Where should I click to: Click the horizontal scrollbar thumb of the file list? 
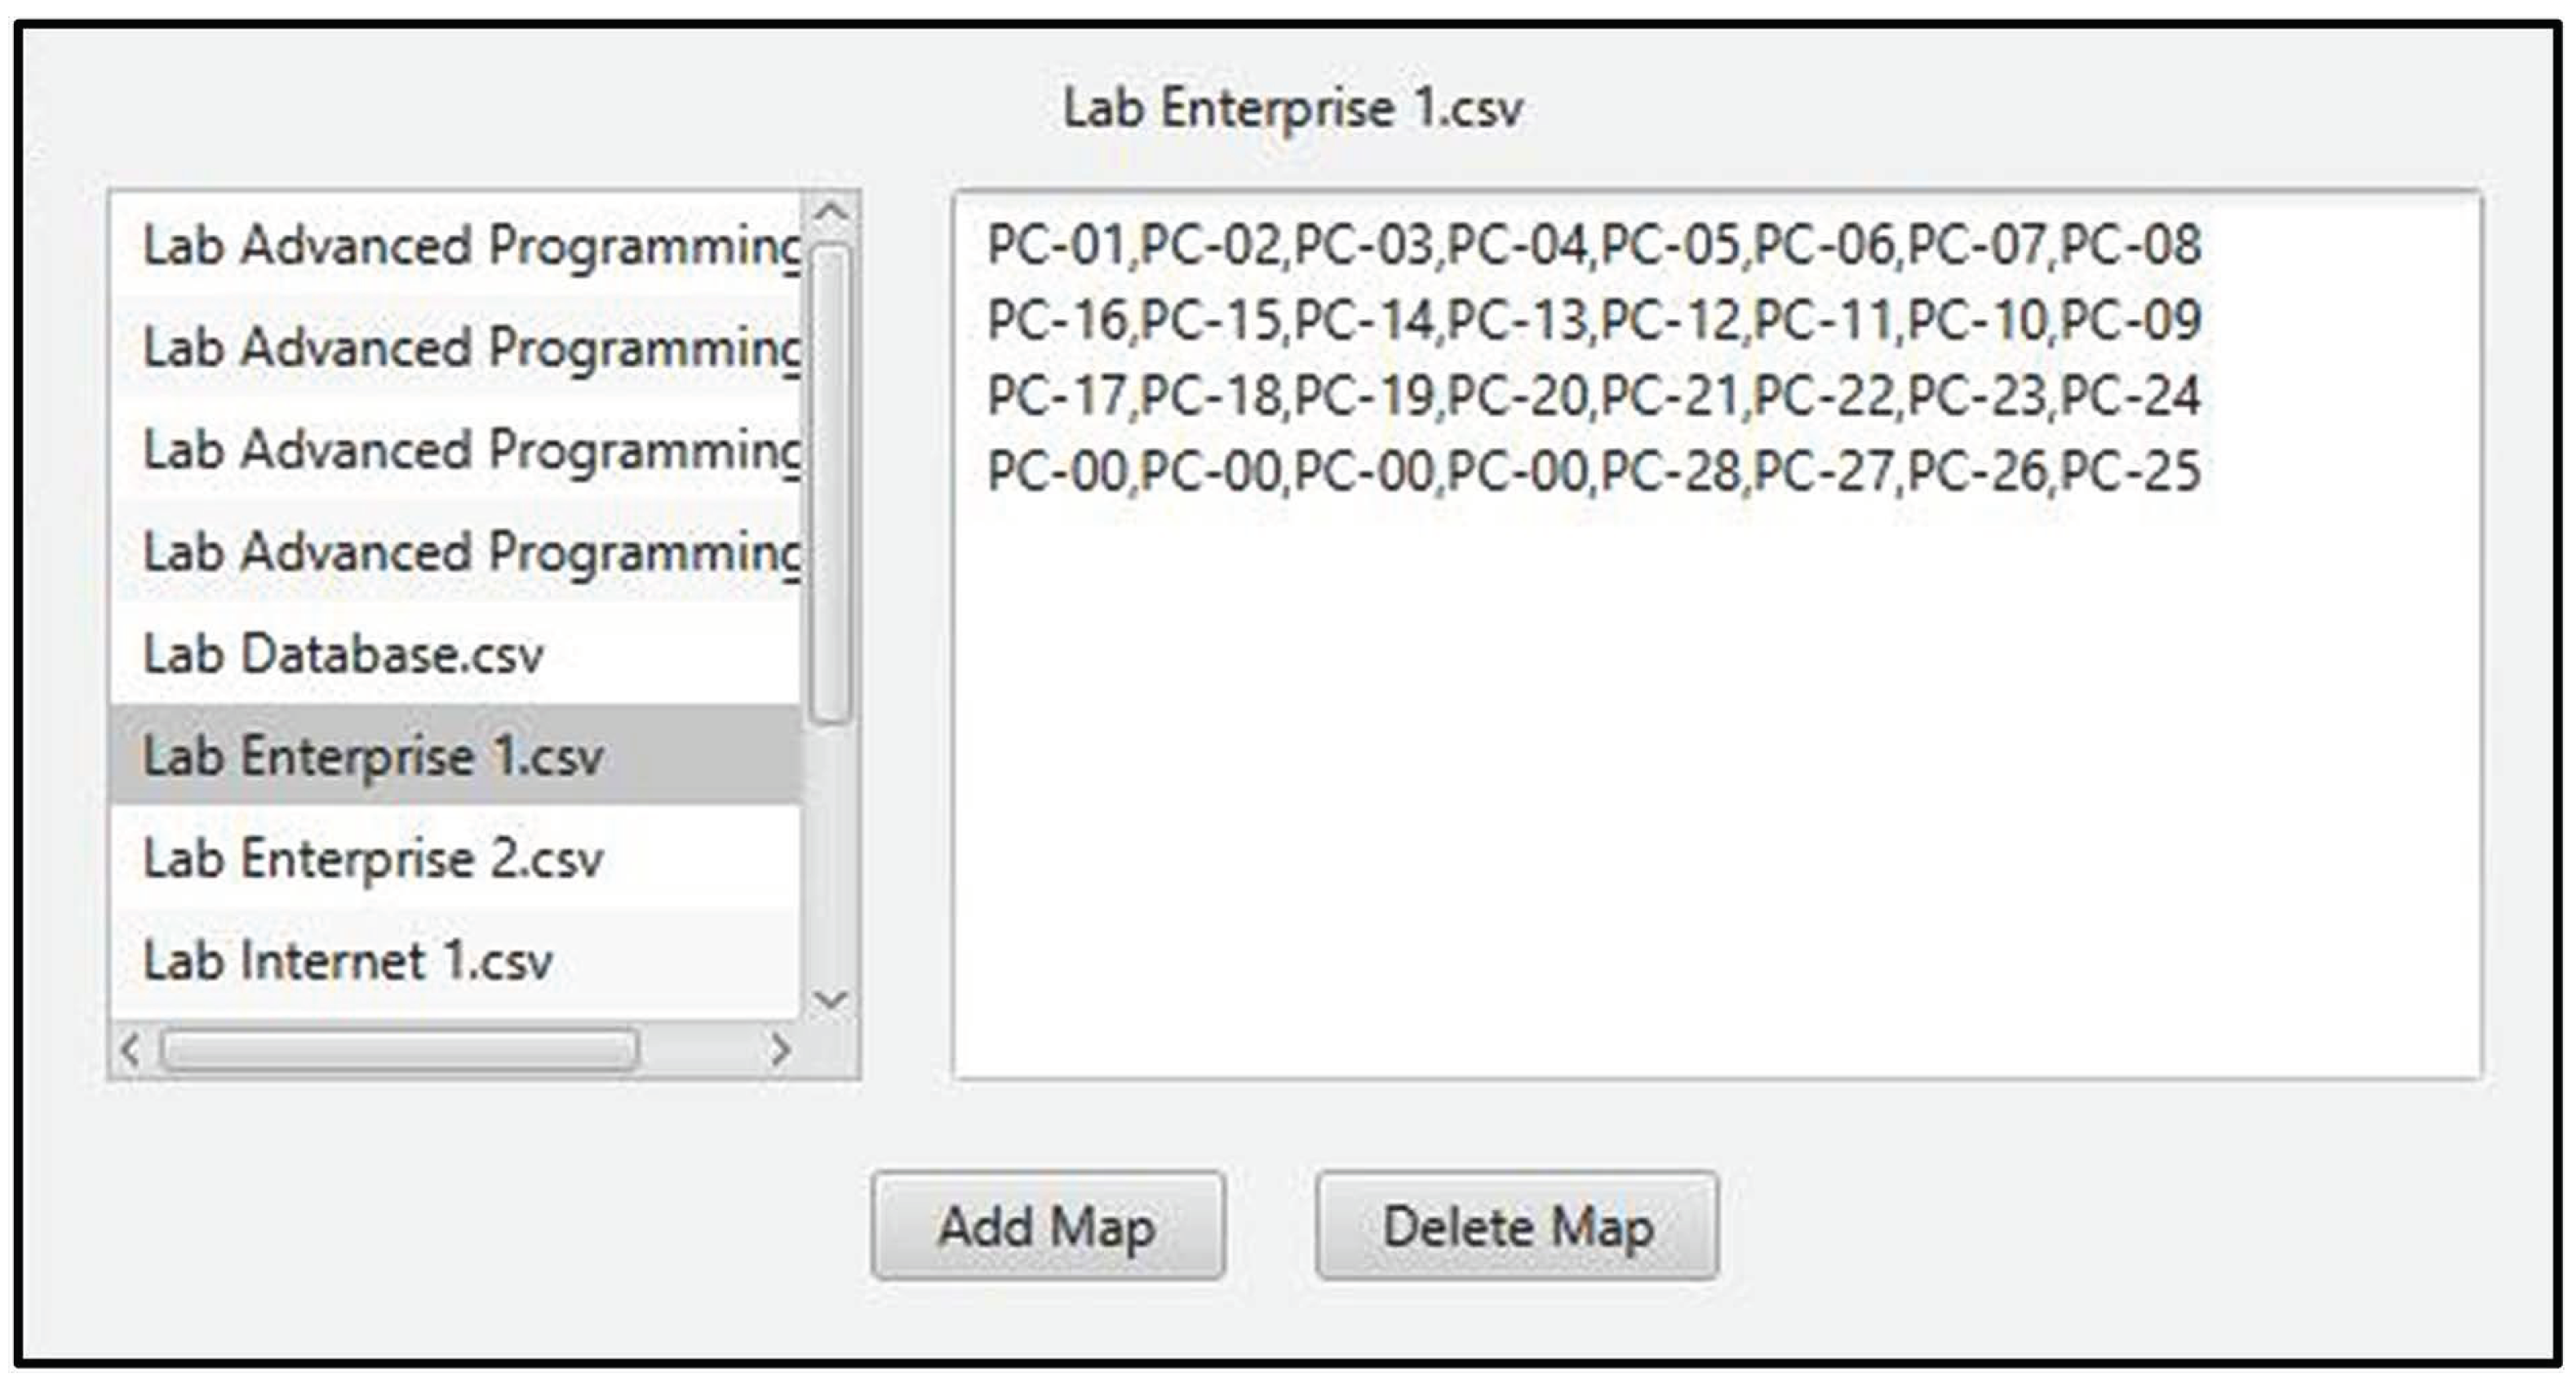pos(400,1050)
